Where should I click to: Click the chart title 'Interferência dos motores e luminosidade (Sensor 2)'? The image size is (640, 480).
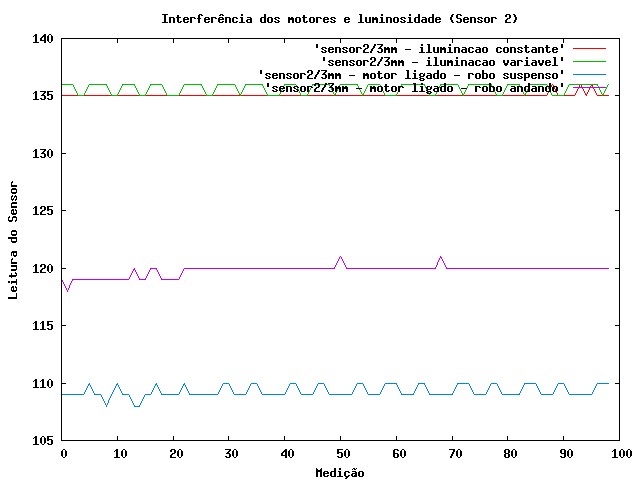[339, 19]
